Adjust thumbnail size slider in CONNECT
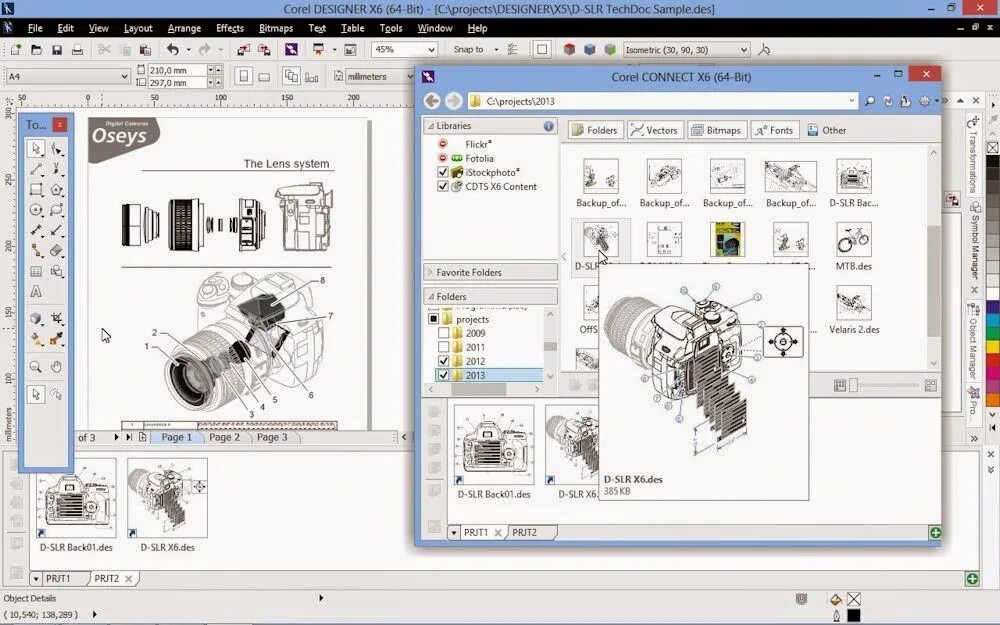The width and height of the screenshot is (1000, 625). (853, 385)
